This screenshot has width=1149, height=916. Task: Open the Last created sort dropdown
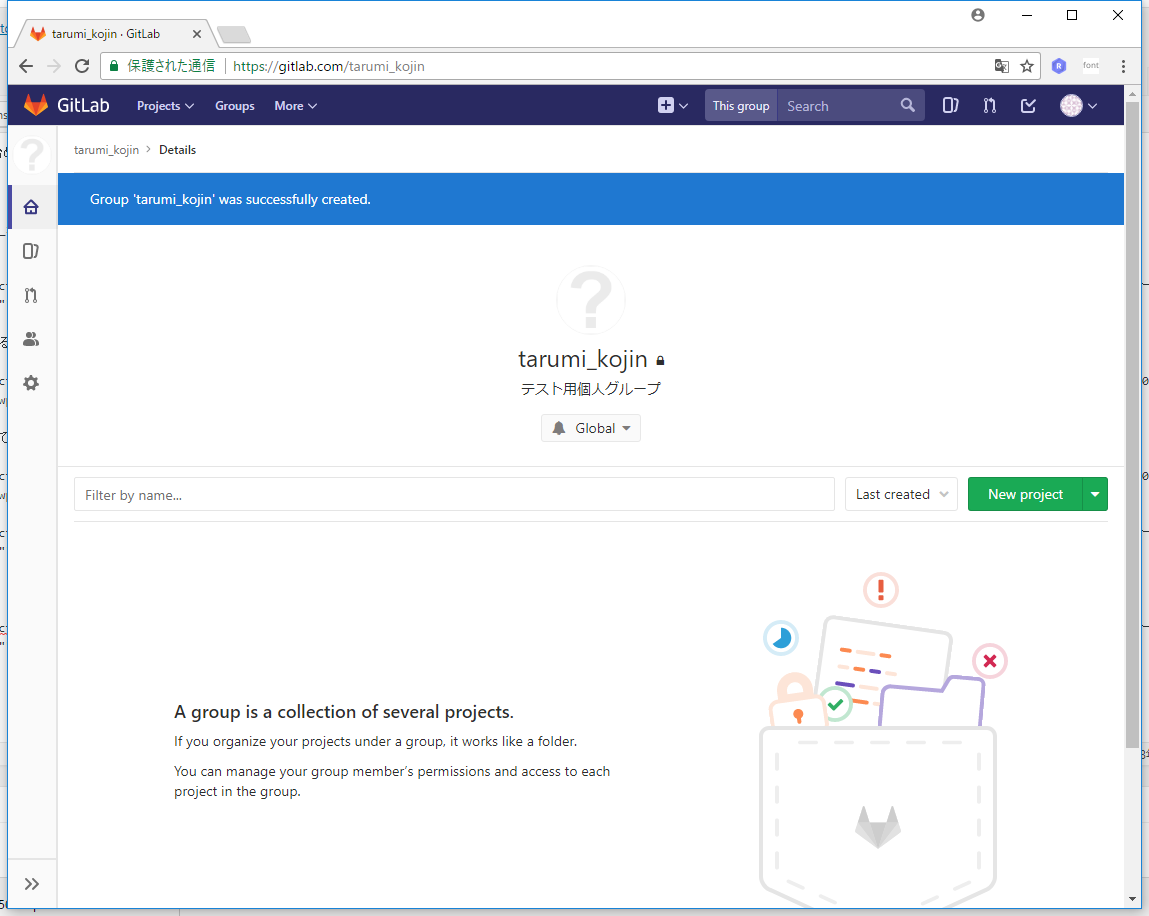click(x=901, y=494)
